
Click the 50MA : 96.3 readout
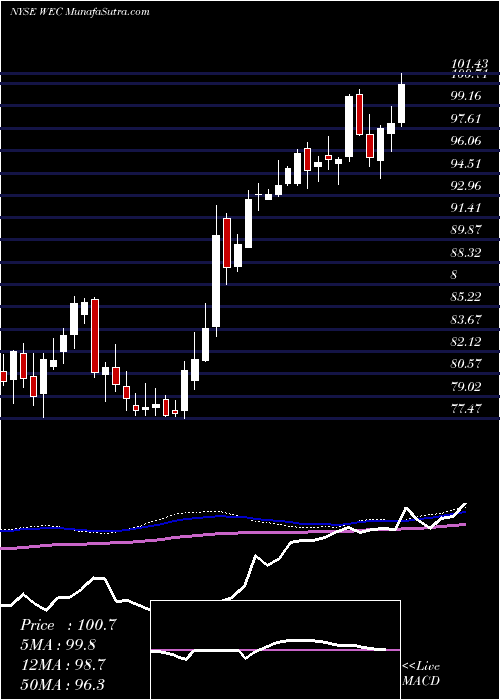[x=62, y=684]
